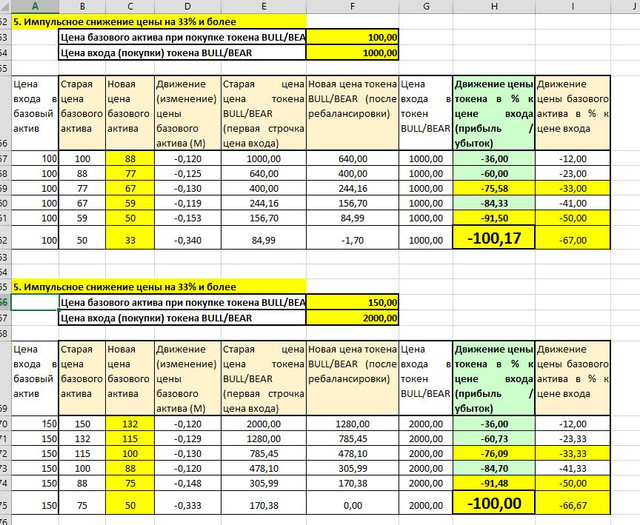Select column H header
Screen dimensions: 640x525
tap(494, 6)
